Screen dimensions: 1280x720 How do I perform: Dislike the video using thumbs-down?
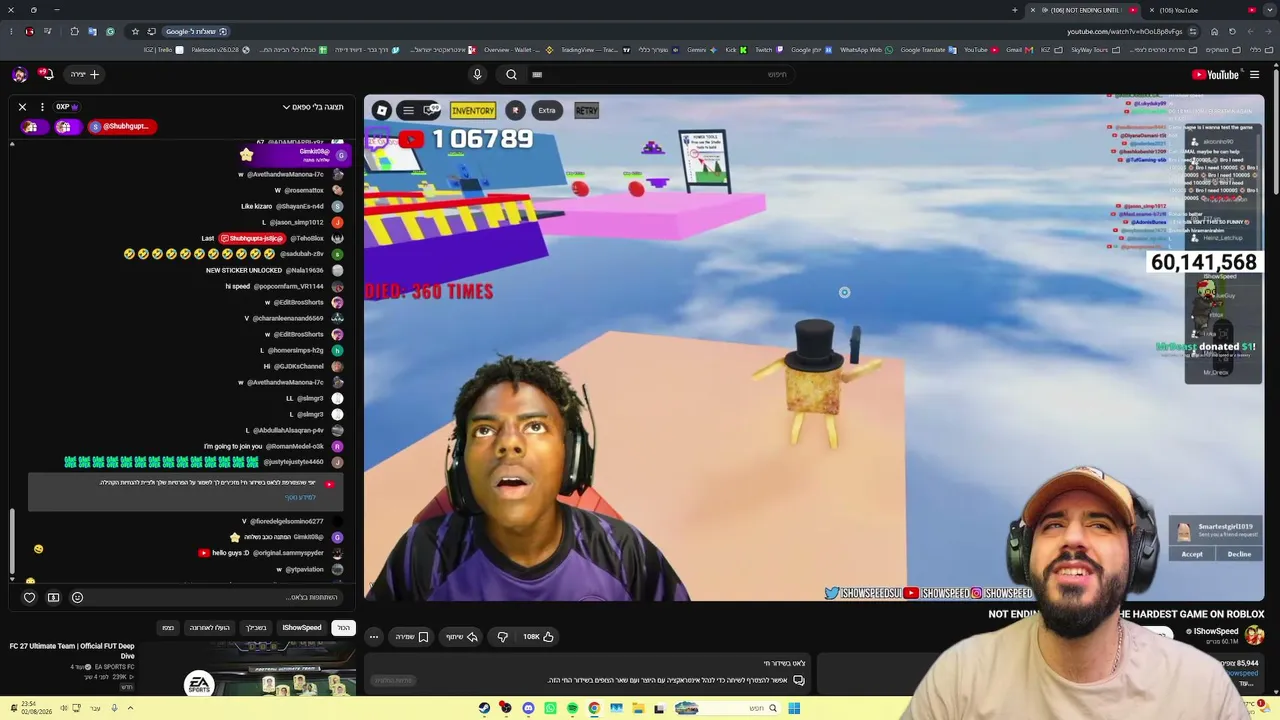[503, 636]
